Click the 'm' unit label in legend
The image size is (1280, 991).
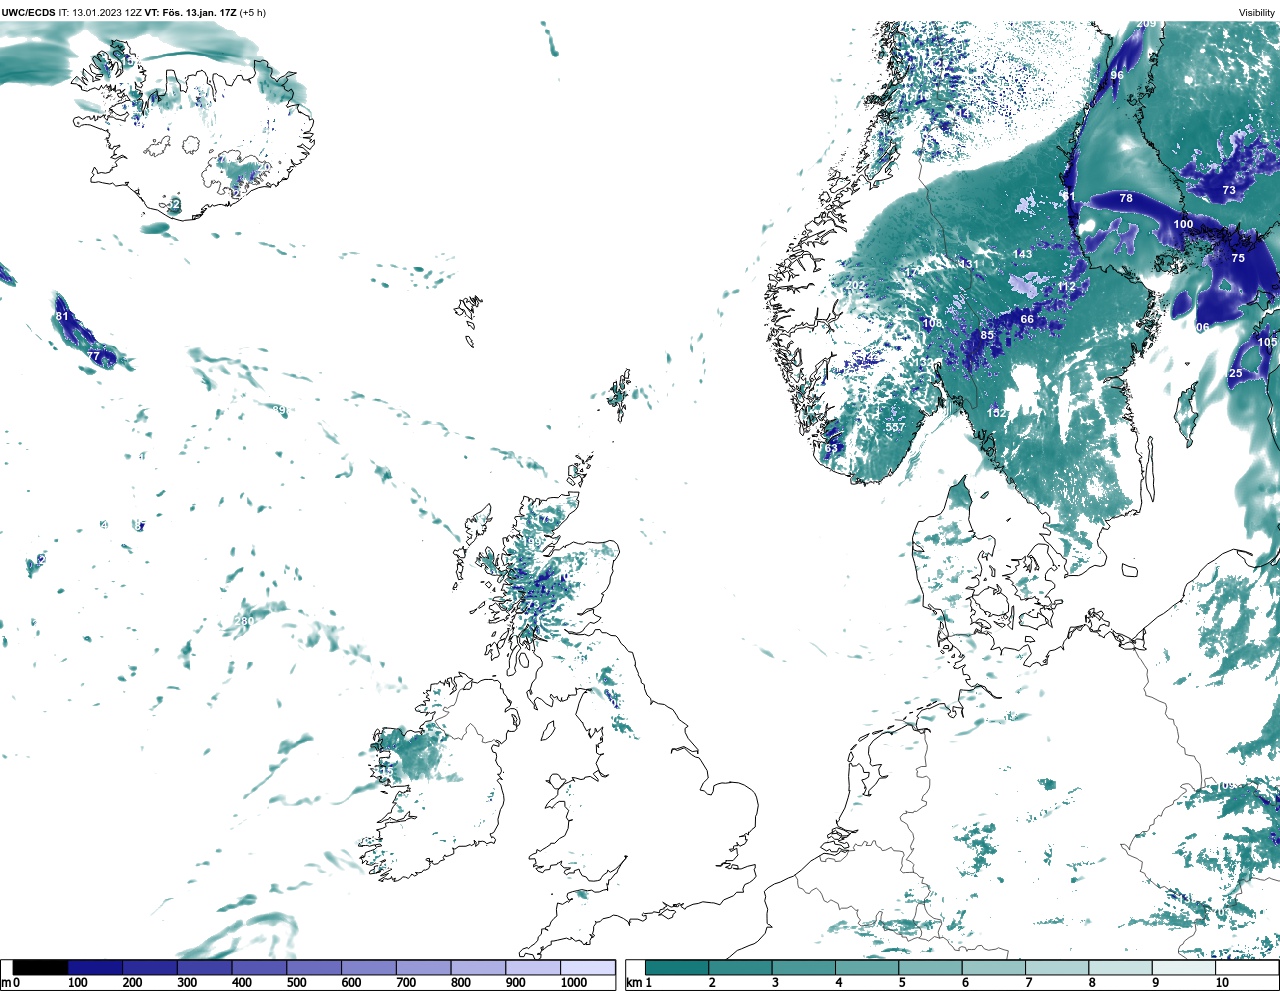(5, 983)
